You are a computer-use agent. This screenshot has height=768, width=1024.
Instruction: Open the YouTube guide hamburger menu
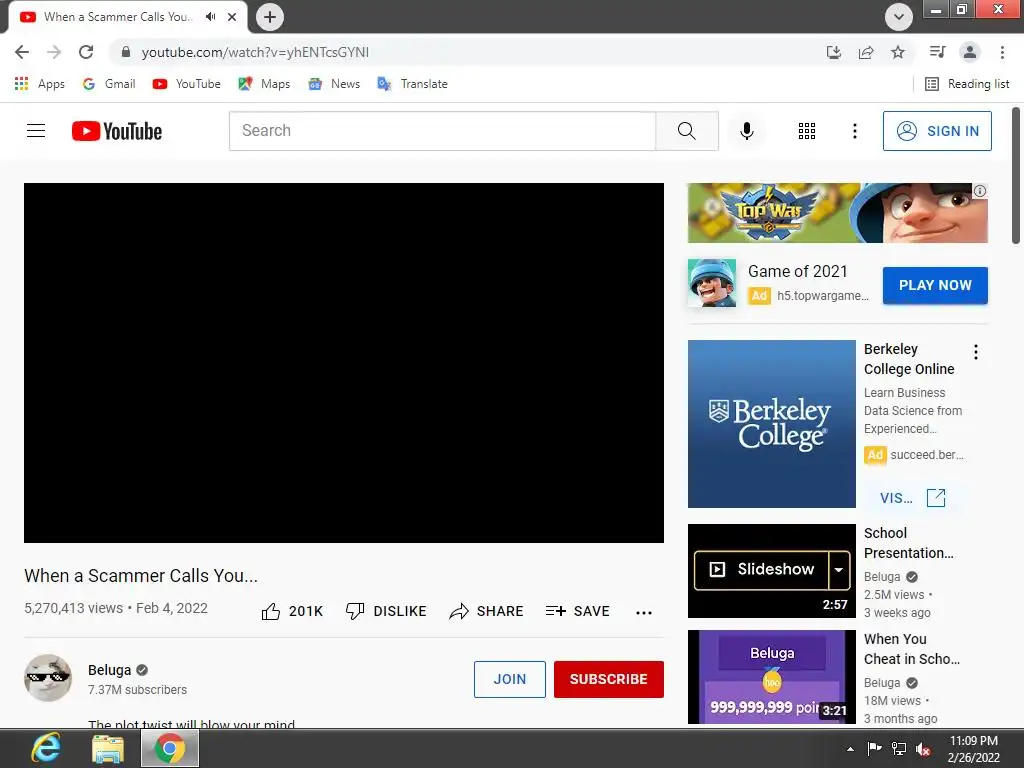pyautogui.click(x=36, y=131)
